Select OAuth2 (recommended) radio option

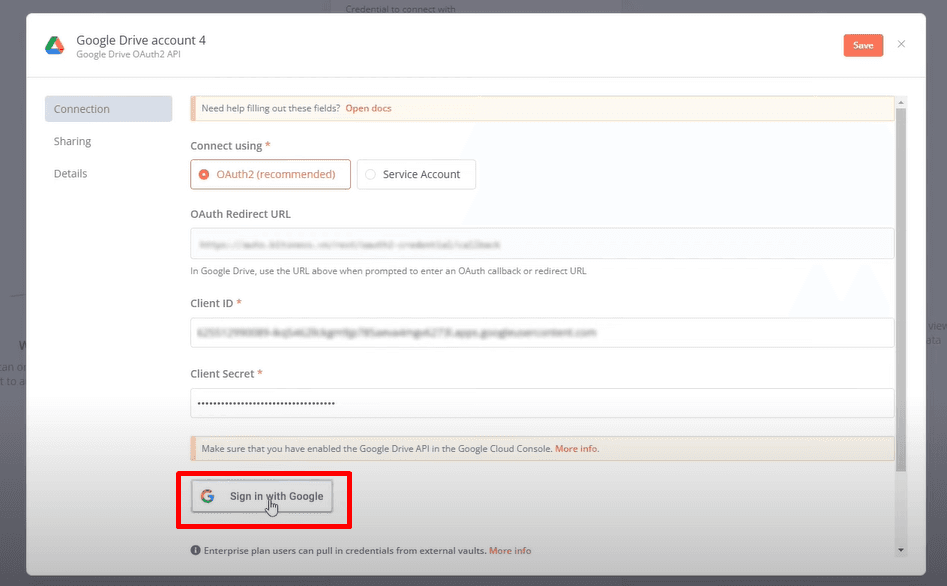pos(270,174)
